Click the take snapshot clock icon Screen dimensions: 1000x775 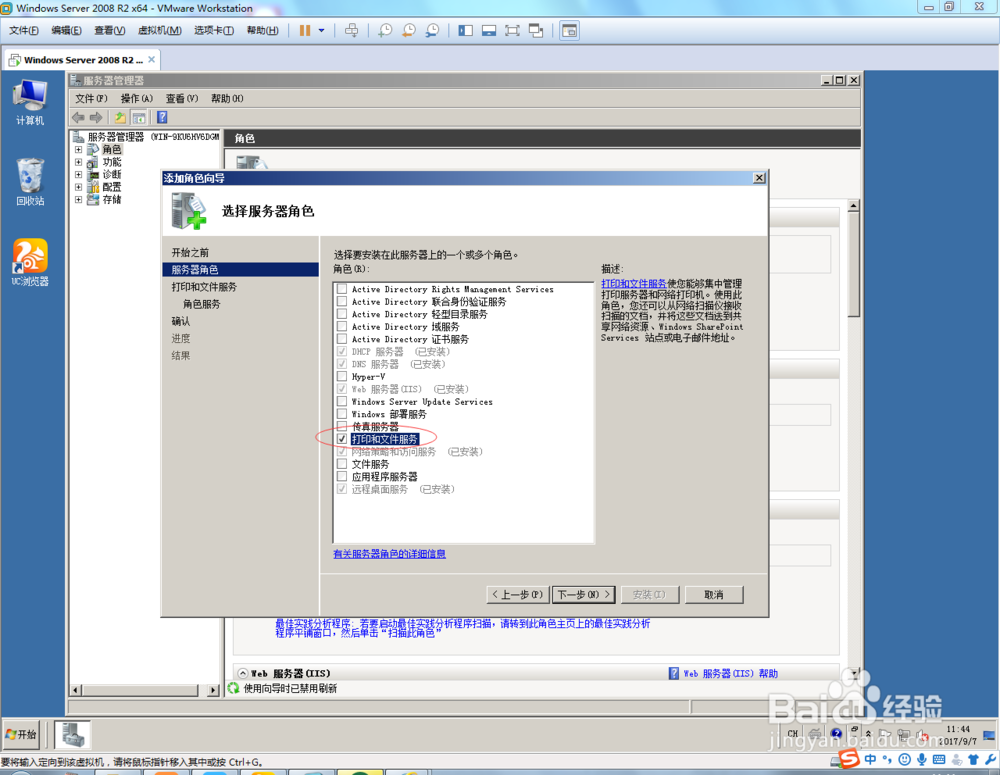[x=385, y=31]
